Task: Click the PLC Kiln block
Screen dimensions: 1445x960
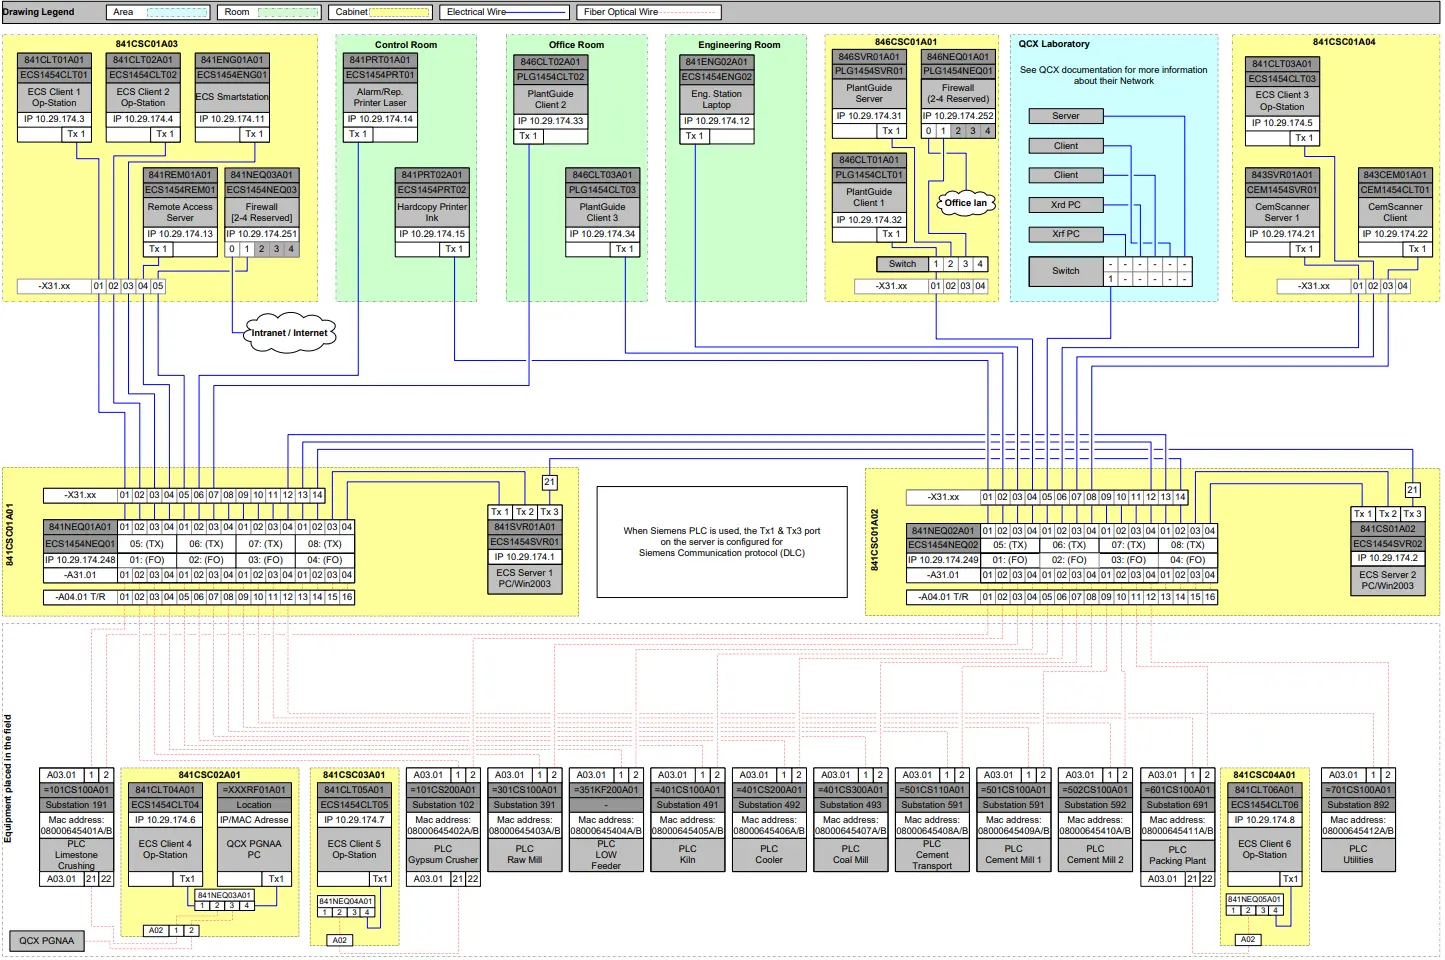Action: (687, 854)
